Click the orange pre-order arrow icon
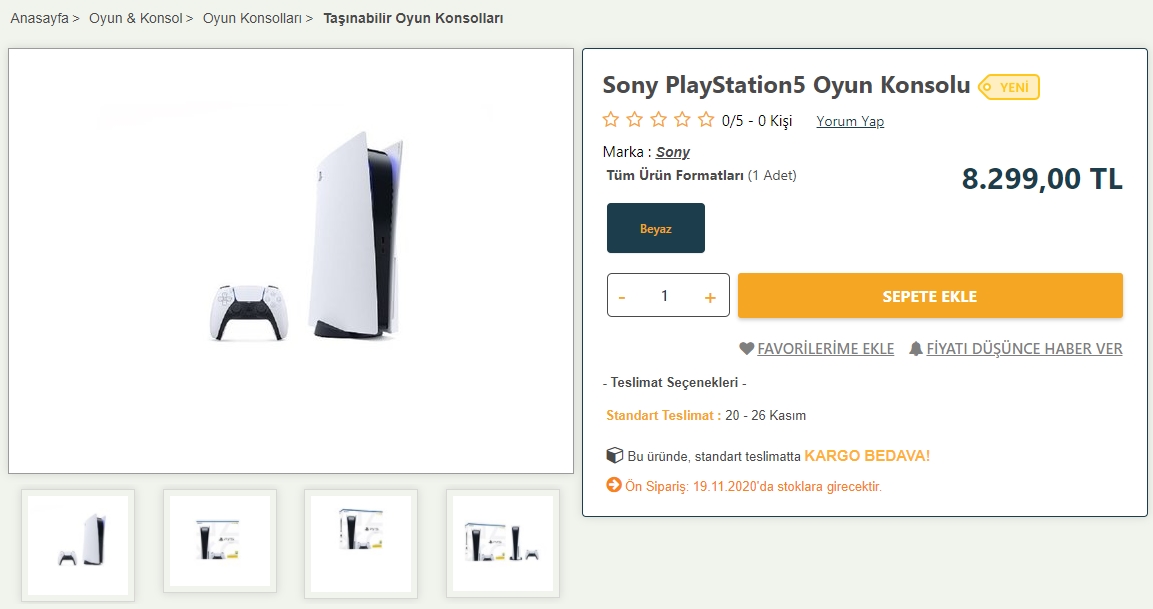The width and height of the screenshot is (1153, 609). point(614,486)
